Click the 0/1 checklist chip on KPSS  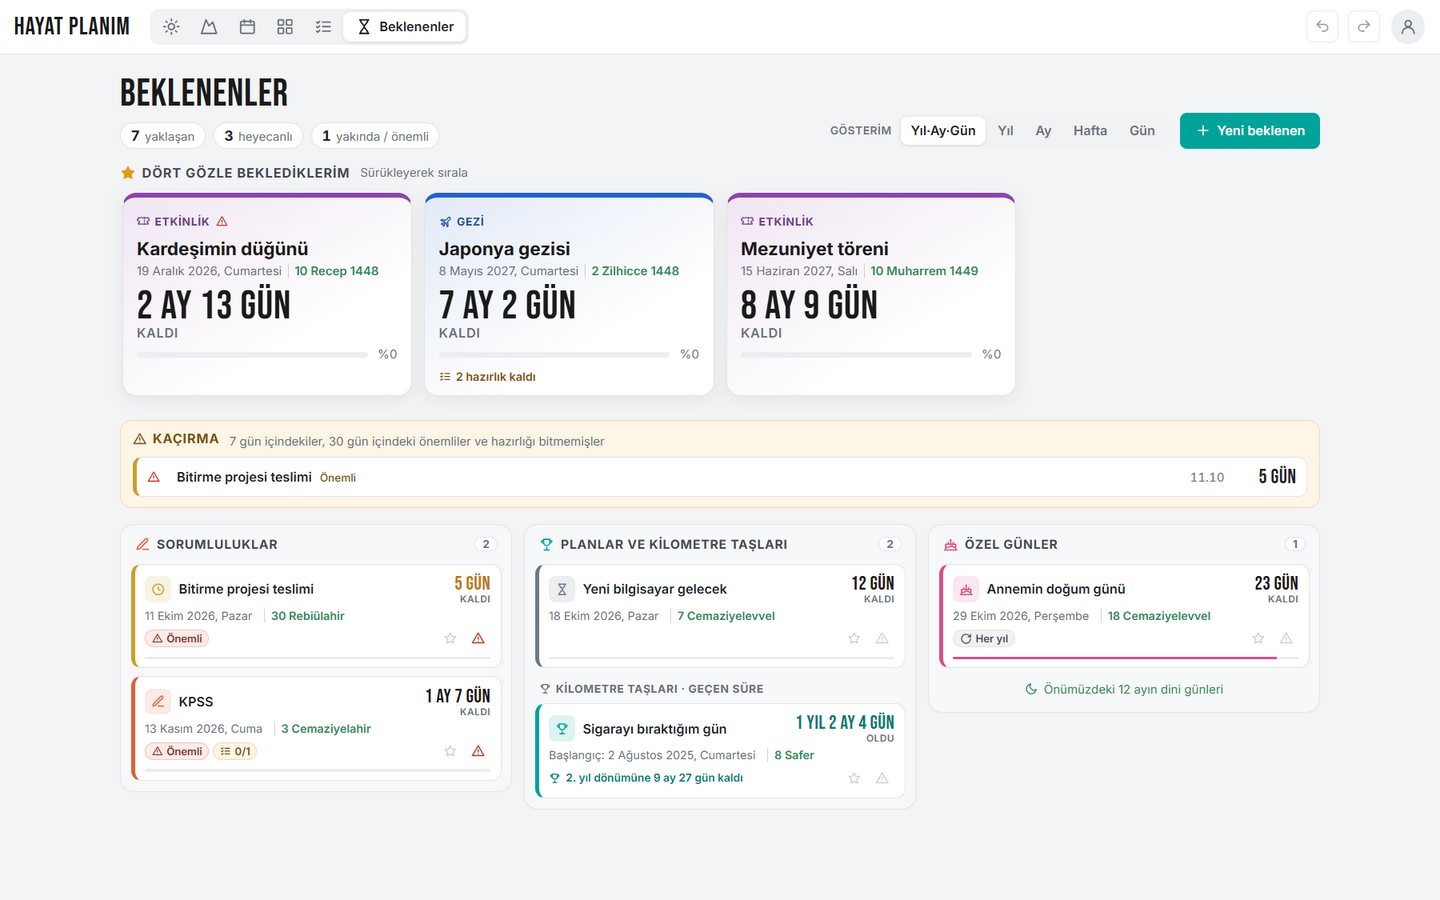point(235,751)
